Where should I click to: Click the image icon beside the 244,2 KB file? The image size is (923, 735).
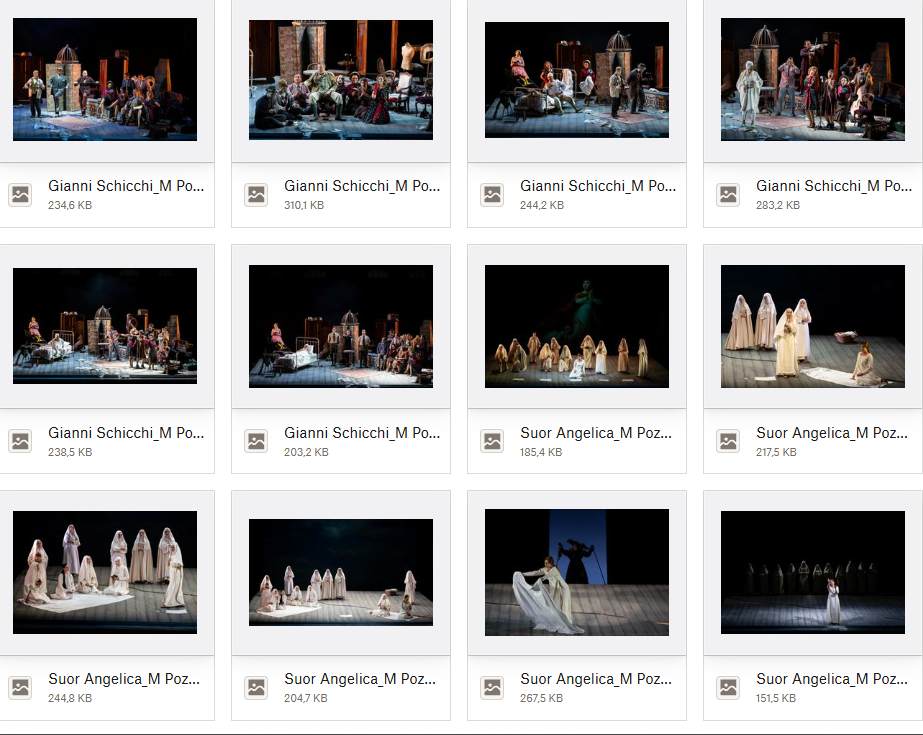[x=492, y=194]
